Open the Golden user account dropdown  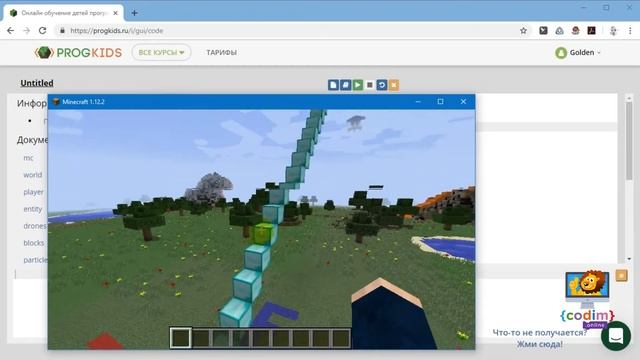578,53
